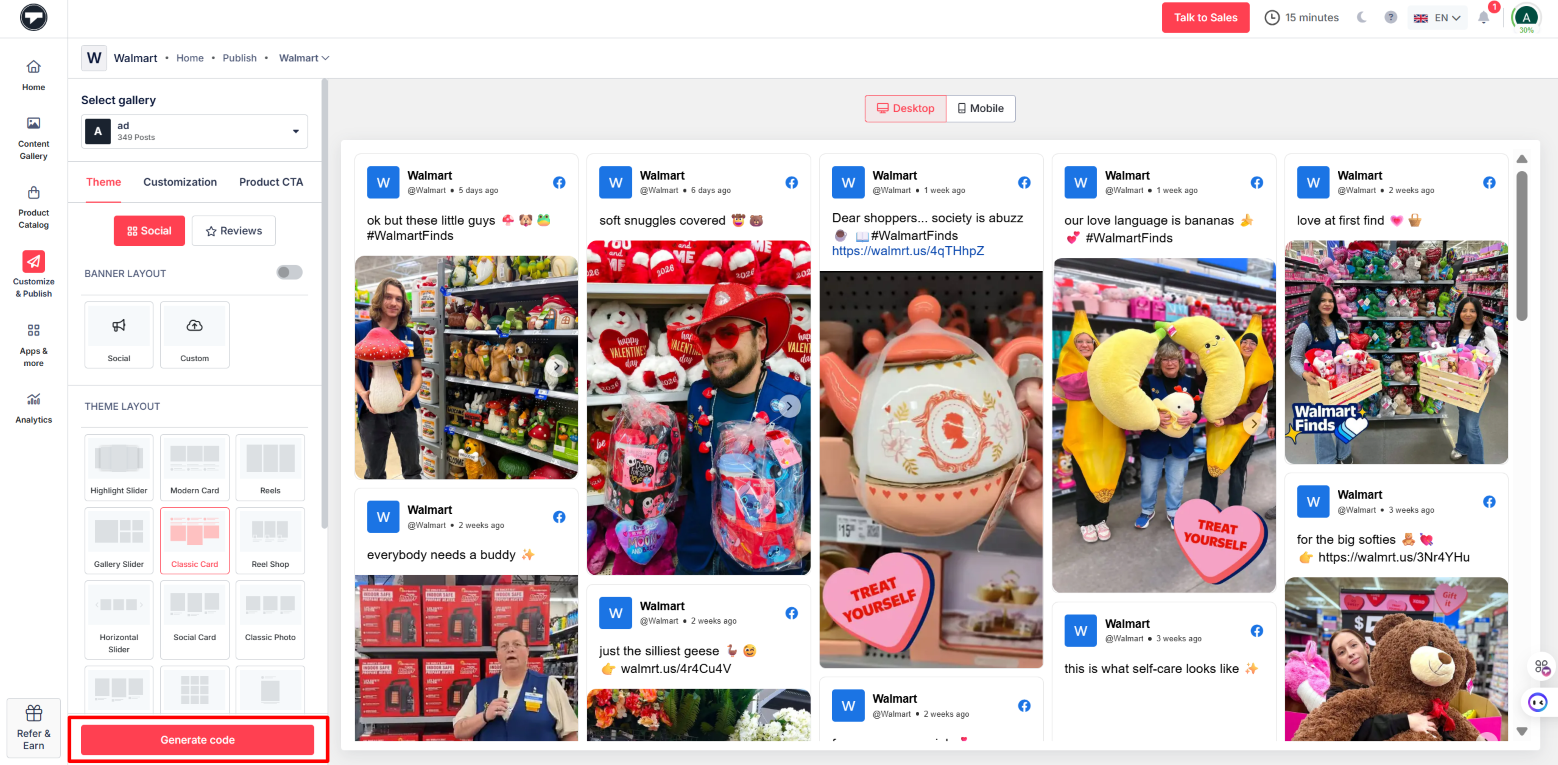1558x765 pixels.
Task: Next image arrow on soft snuggles post
Action: pyautogui.click(x=790, y=406)
